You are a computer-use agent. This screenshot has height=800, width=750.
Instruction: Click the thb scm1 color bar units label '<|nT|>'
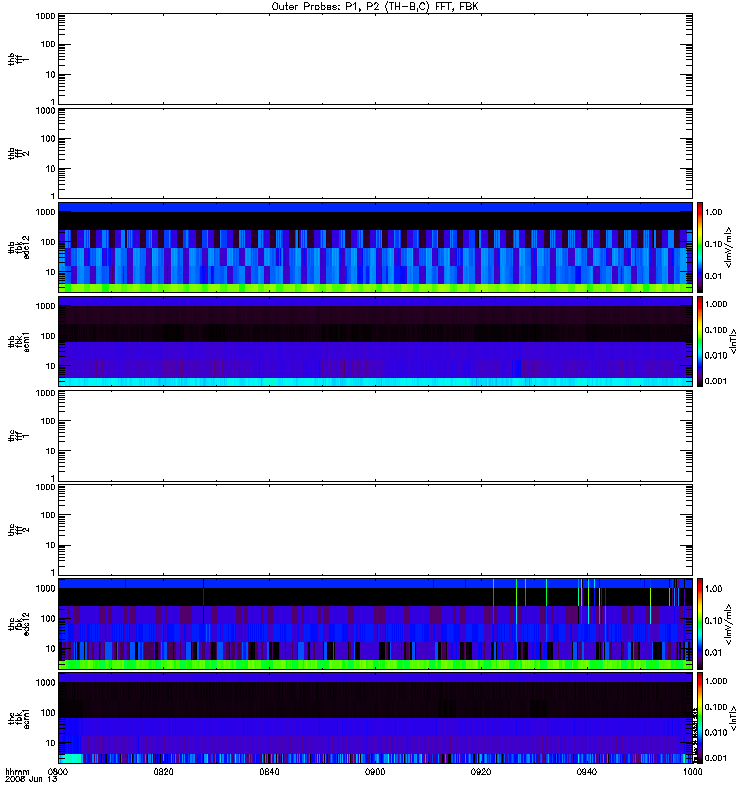[x=733, y=341]
